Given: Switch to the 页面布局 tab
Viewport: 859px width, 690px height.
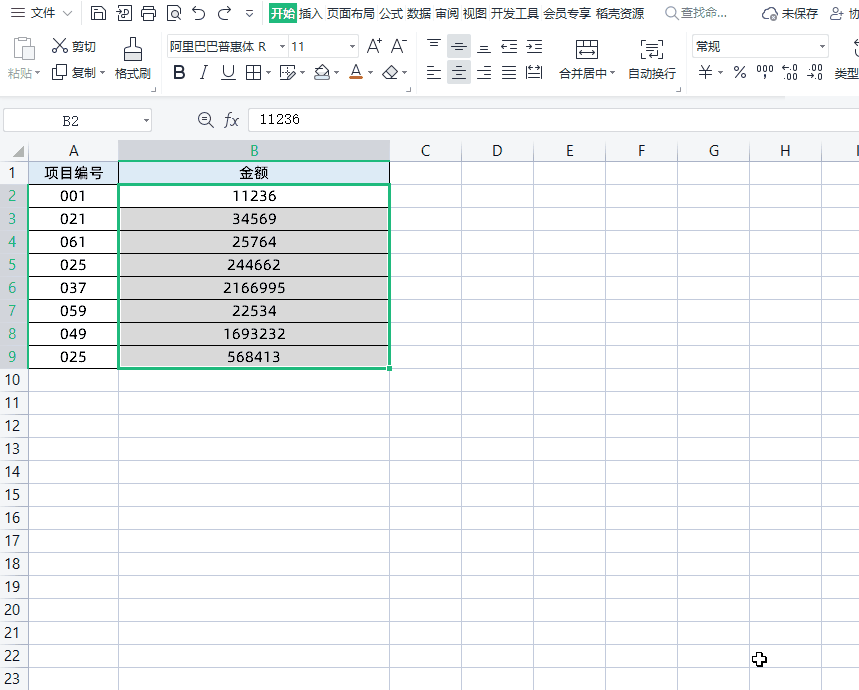Looking at the screenshot, I should 351,13.
